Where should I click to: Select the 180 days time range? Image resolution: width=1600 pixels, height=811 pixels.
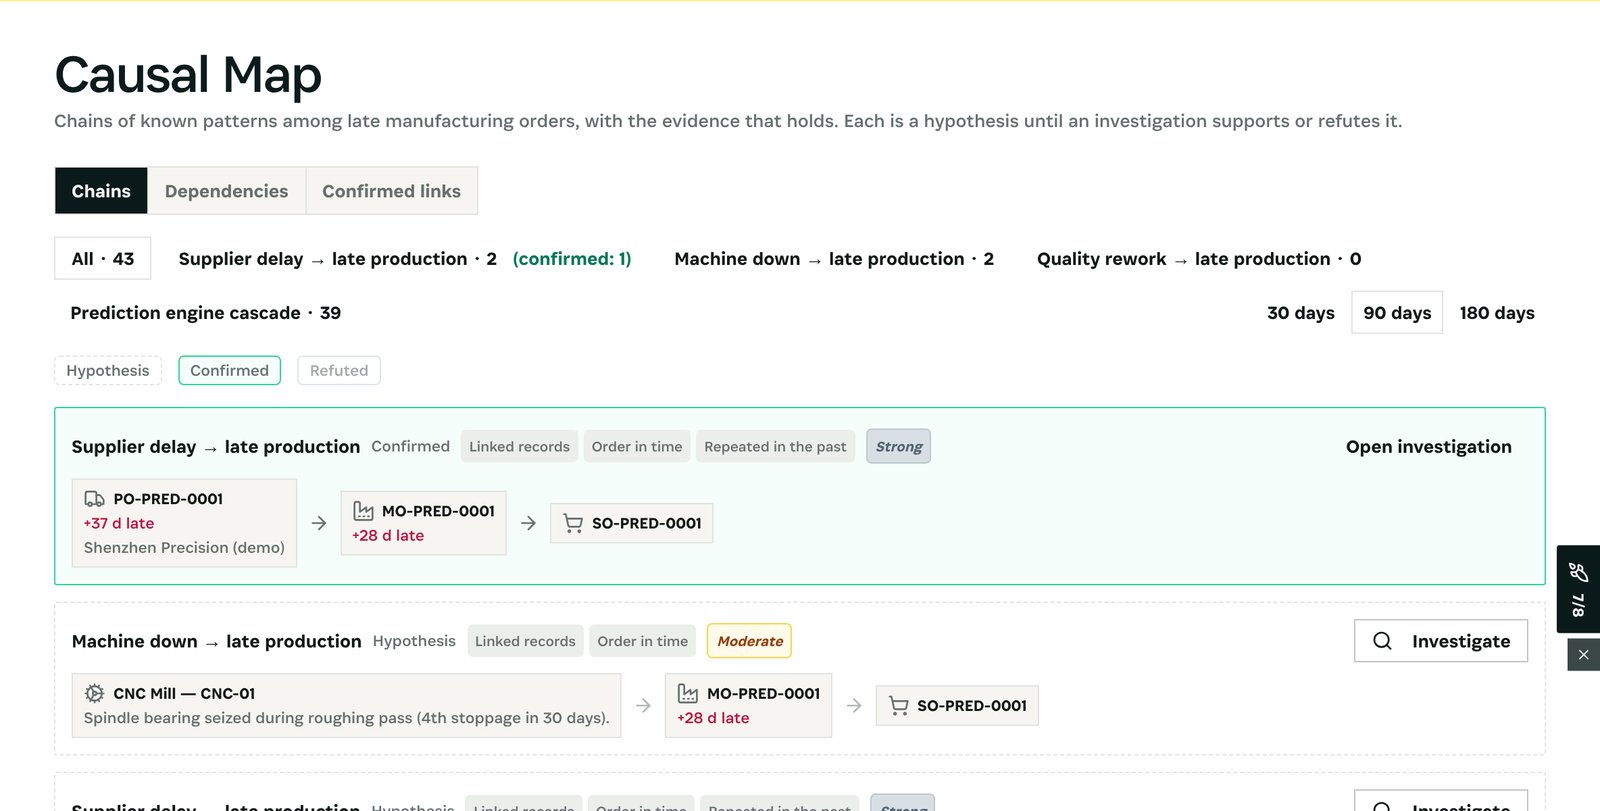1497,313
